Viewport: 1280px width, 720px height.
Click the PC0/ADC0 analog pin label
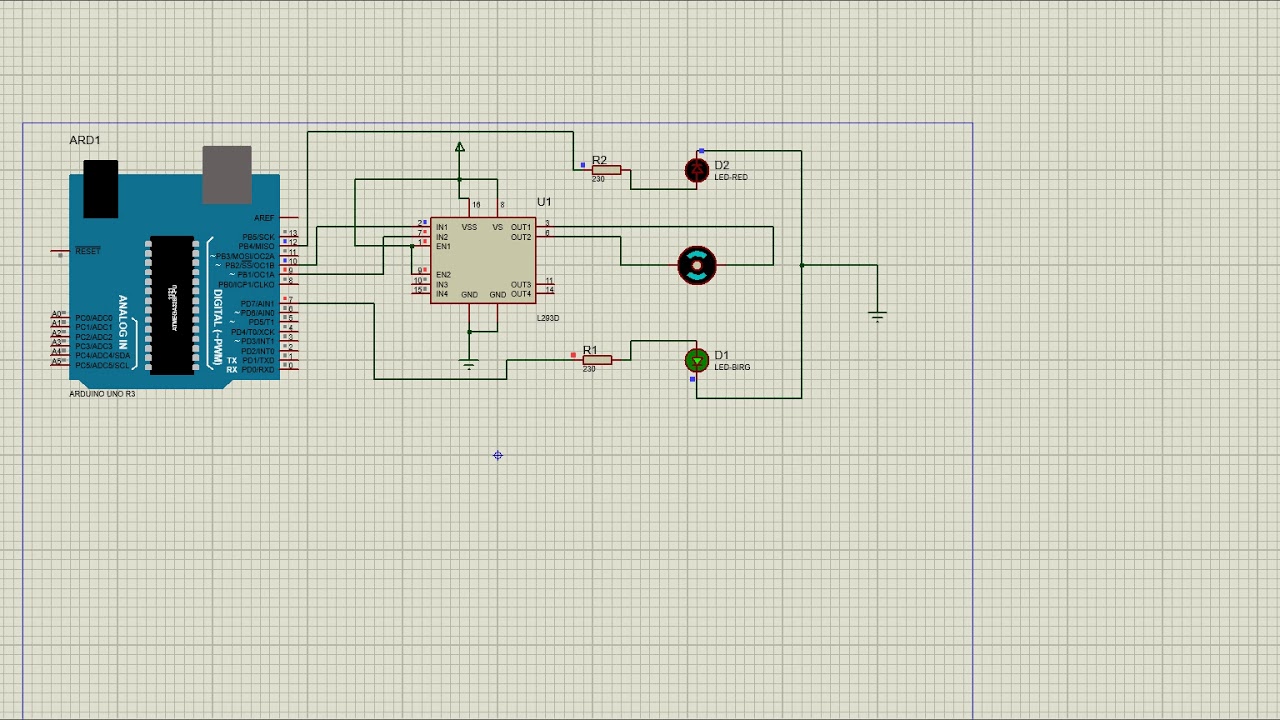pyautogui.click(x=94, y=318)
